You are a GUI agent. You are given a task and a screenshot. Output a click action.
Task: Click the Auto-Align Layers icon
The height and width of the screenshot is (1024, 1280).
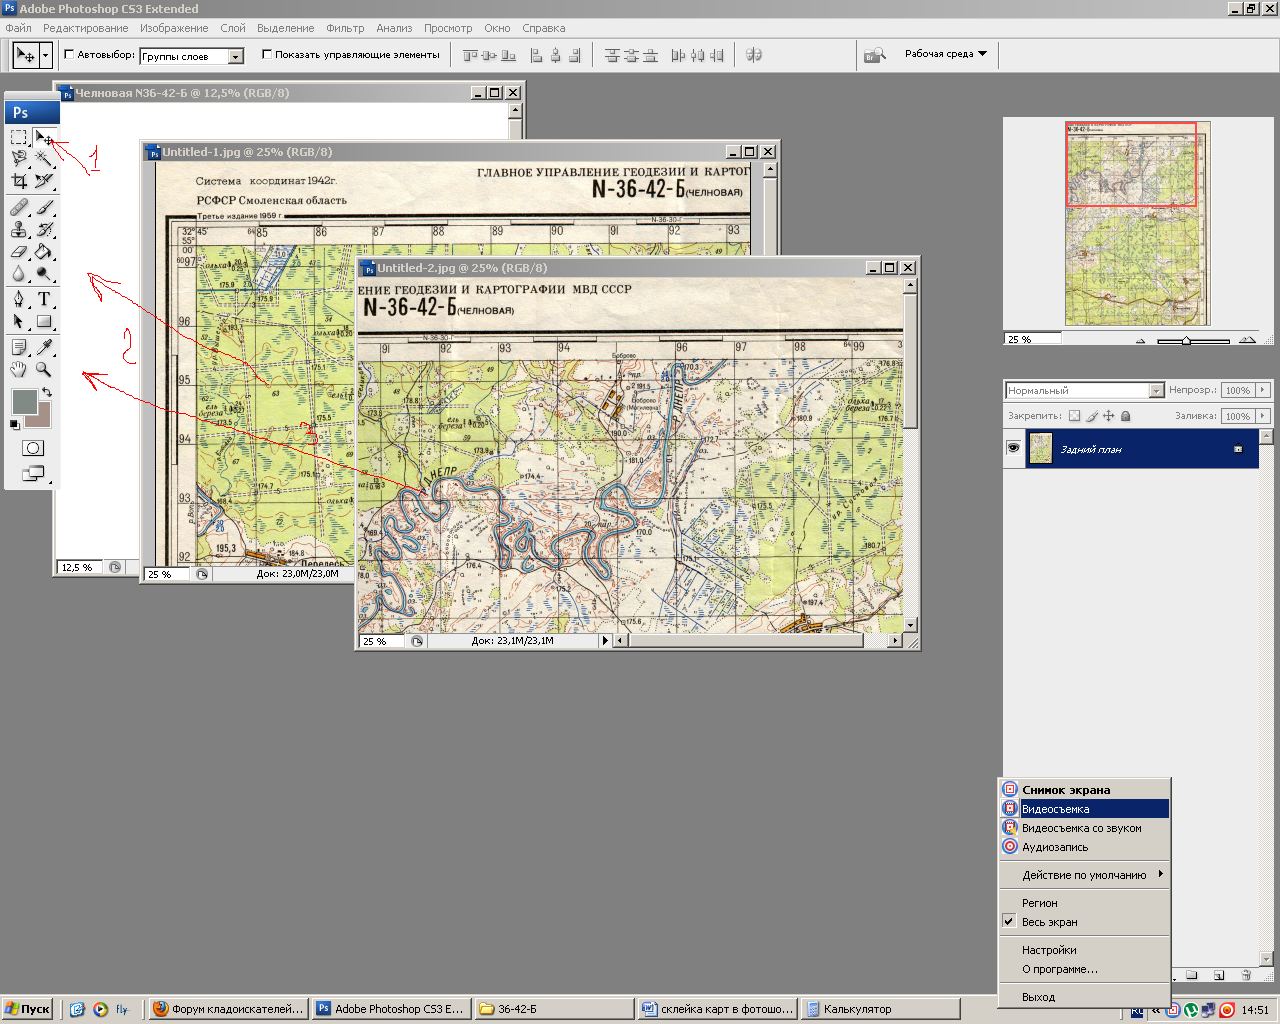click(x=754, y=55)
